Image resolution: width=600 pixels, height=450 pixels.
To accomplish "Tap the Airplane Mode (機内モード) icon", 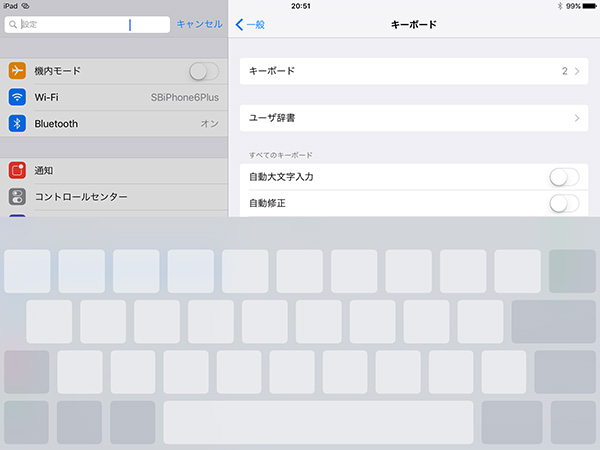I will (x=17, y=71).
